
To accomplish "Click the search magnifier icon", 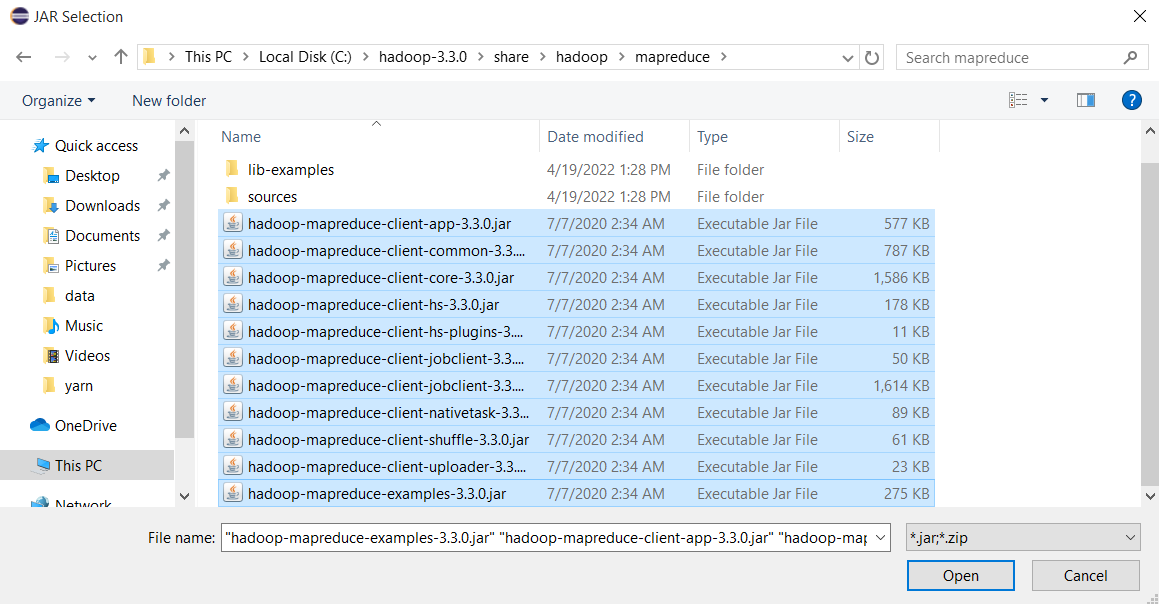I will (x=1130, y=58).
